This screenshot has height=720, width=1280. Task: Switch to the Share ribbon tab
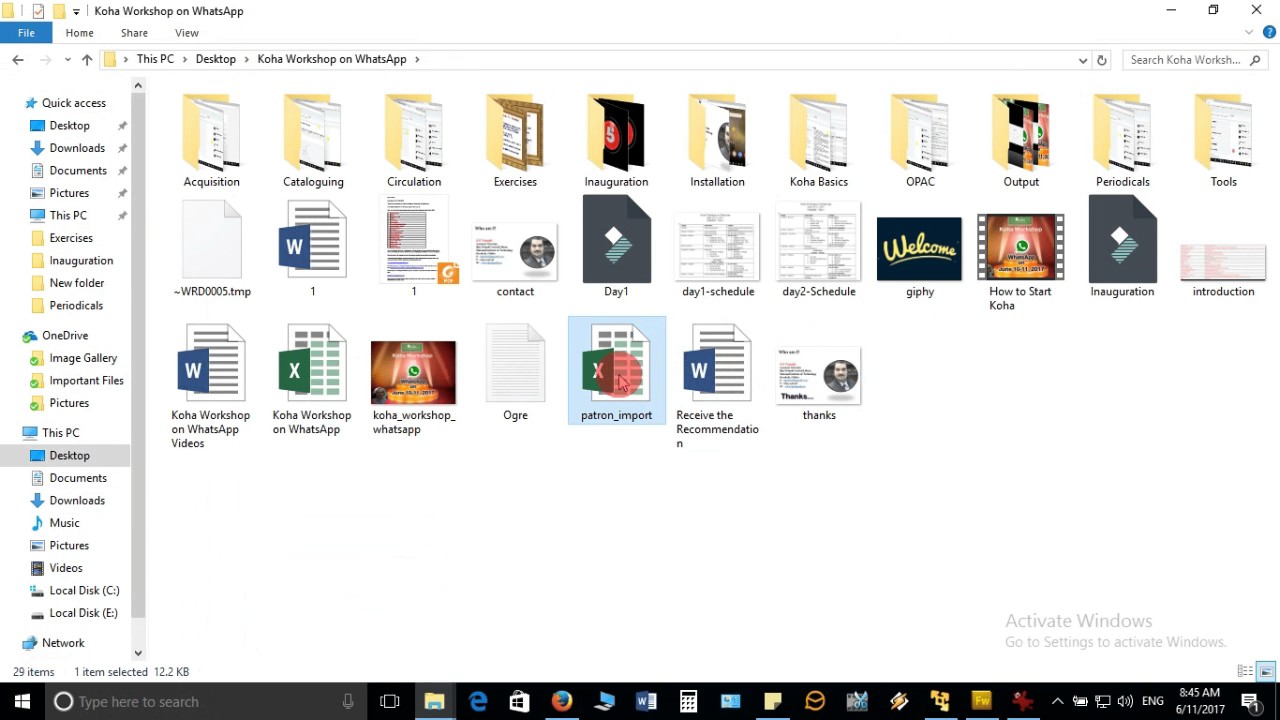134,33
